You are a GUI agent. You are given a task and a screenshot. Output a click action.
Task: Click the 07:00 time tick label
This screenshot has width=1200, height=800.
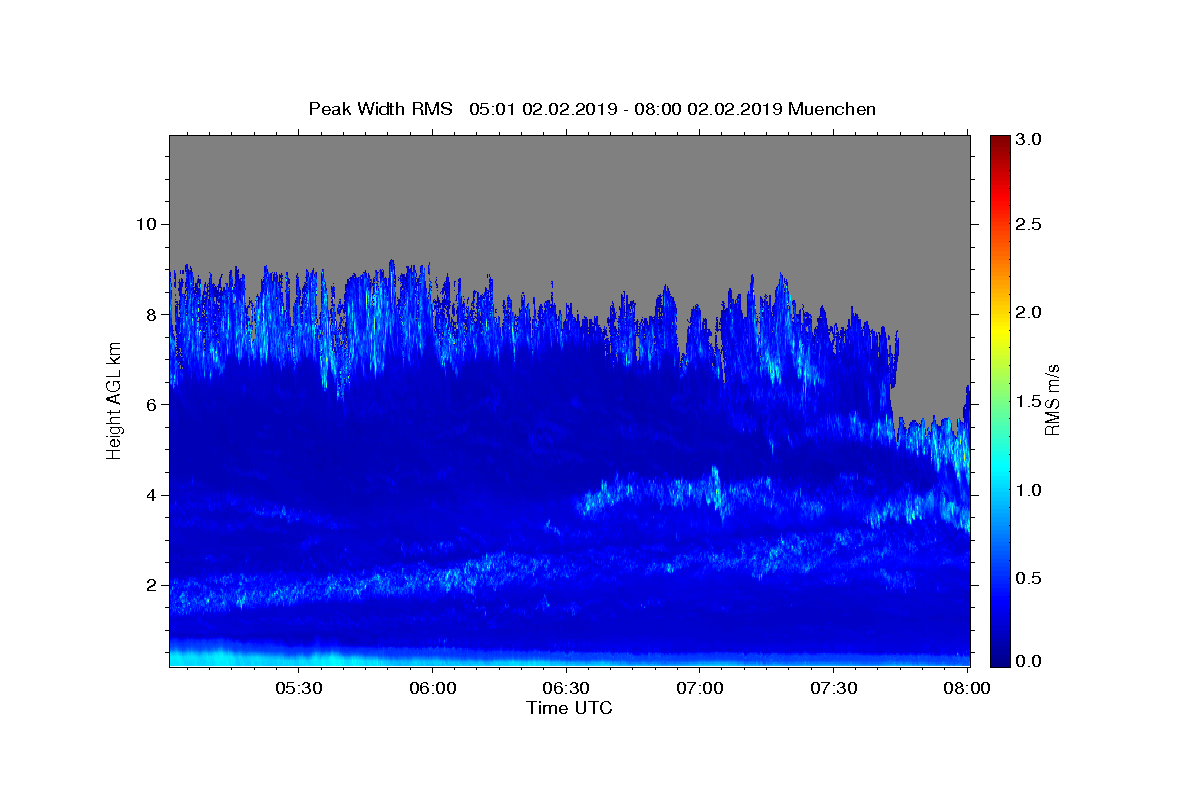tap(700, 689)
